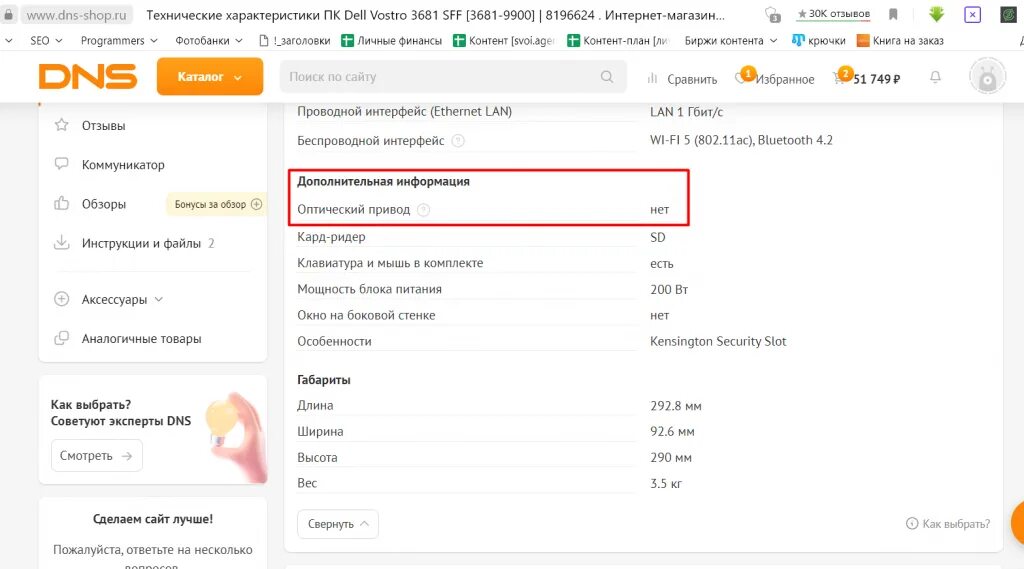Click the Сделаем сайт лучше! heading
Screen dimensions: 1024x569
153,519
